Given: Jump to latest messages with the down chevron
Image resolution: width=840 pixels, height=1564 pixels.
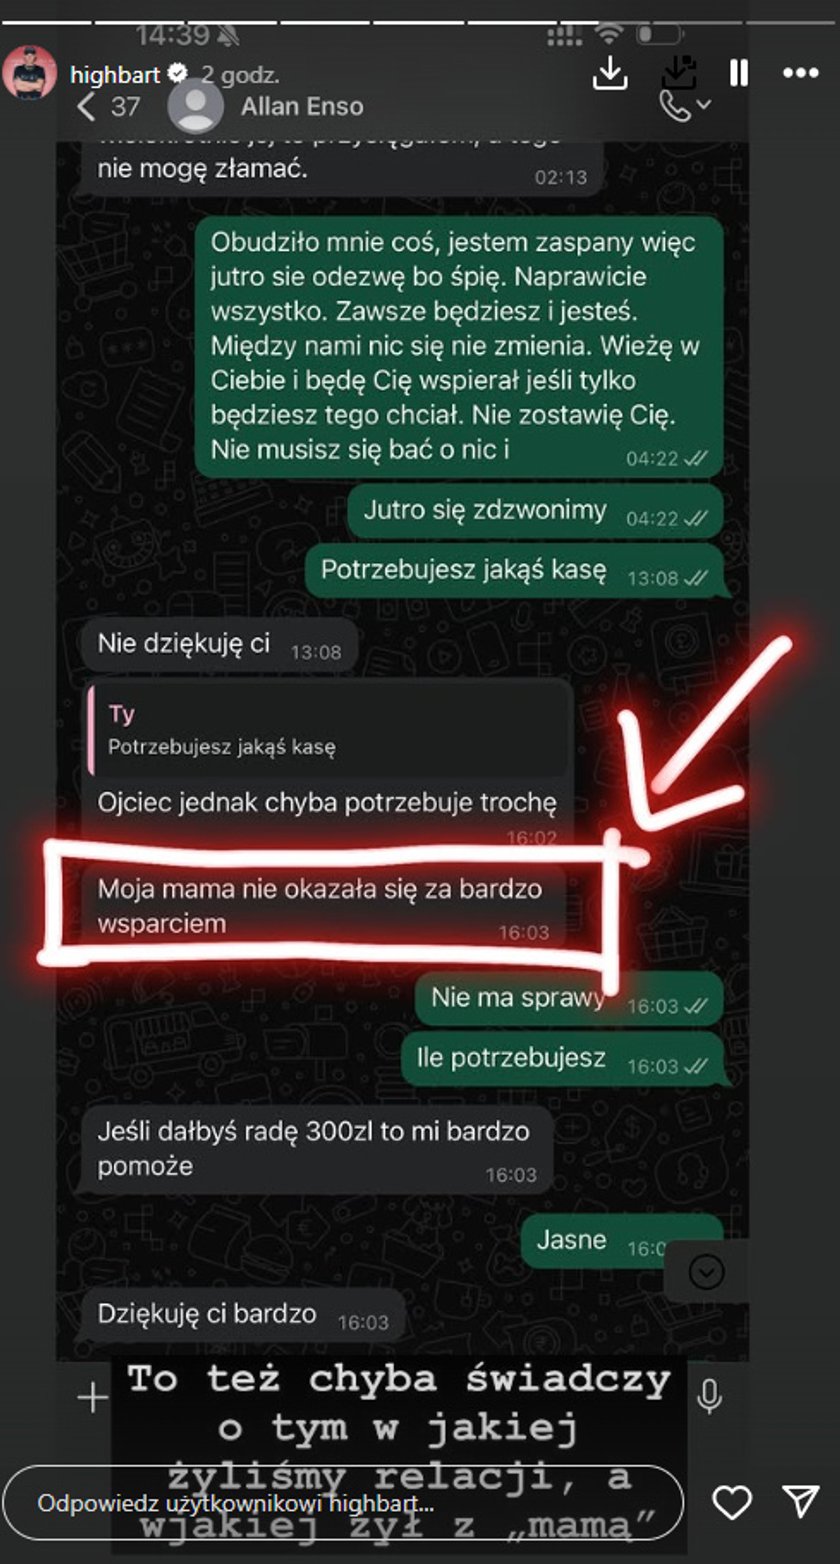Looking at the screenshot, I should (x=707, y=1272).
